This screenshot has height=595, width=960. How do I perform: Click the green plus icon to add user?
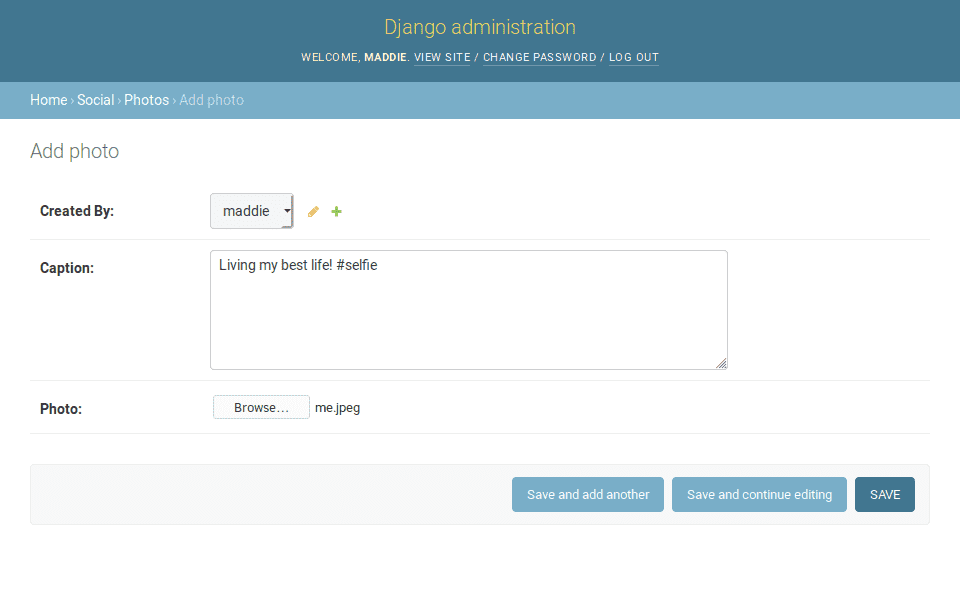(336, 212)
